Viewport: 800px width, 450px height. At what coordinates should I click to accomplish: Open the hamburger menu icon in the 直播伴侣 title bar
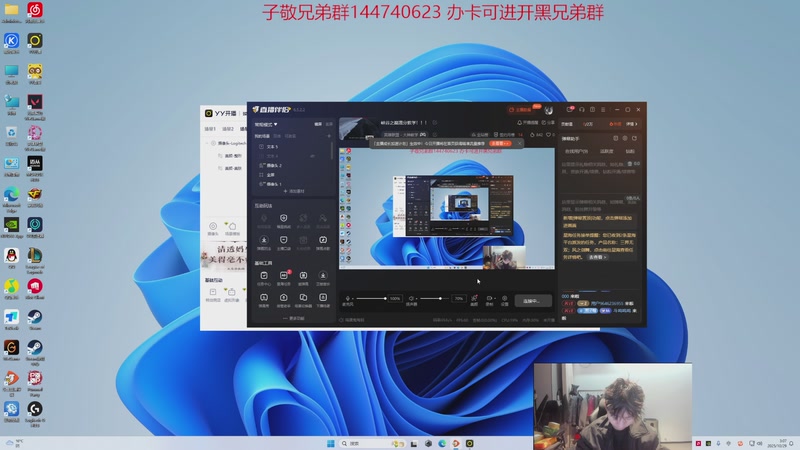[x=603, y=110]
